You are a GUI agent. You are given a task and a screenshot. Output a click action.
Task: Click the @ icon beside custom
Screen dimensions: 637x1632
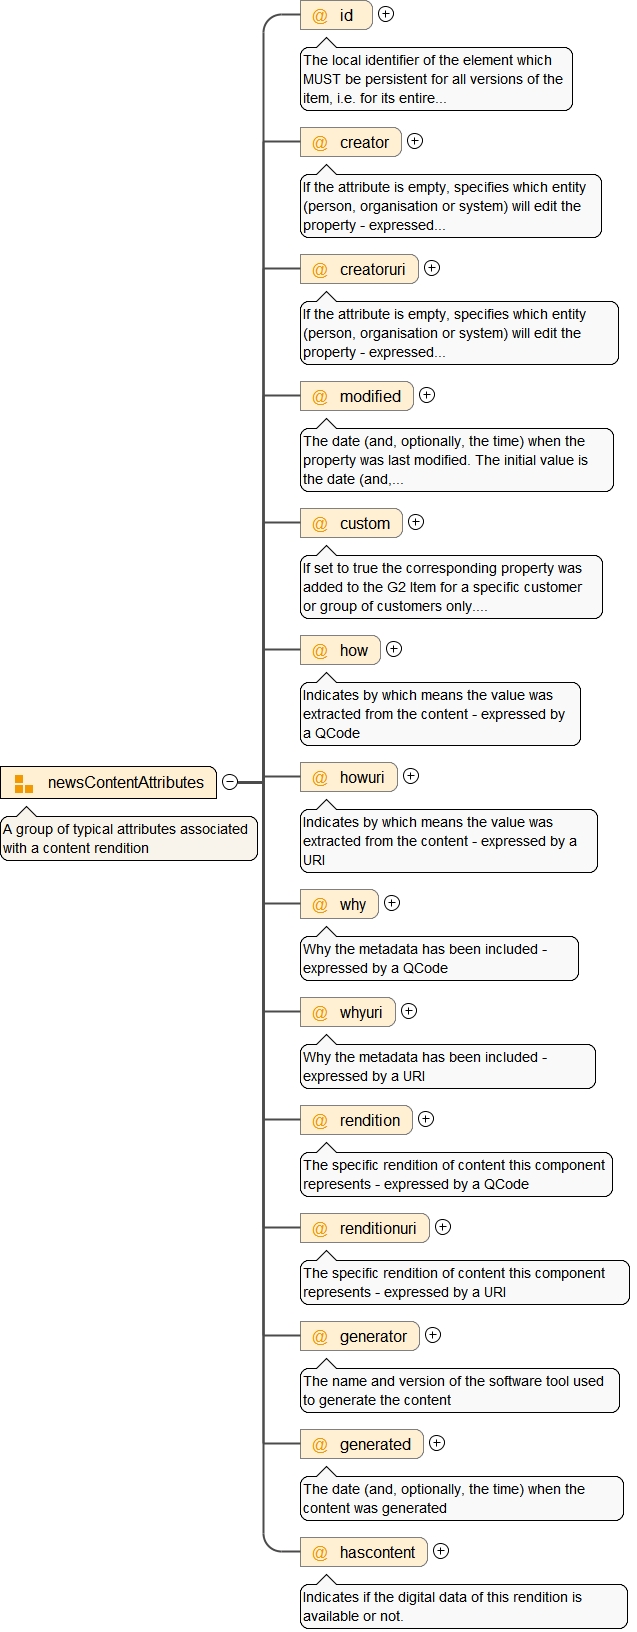pyautogui.click(x=320, y=523)
